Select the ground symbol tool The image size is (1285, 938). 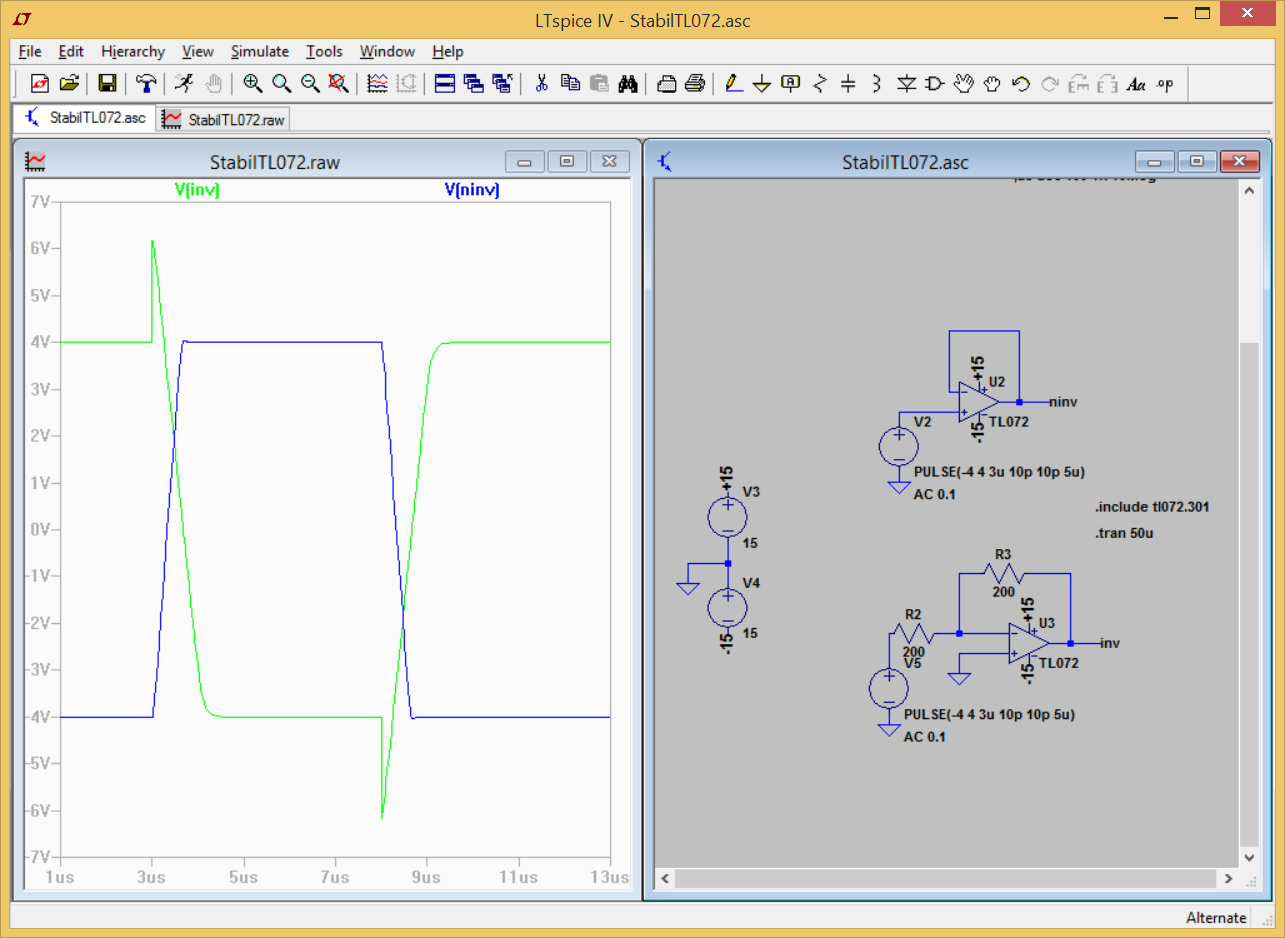point(762,84)
